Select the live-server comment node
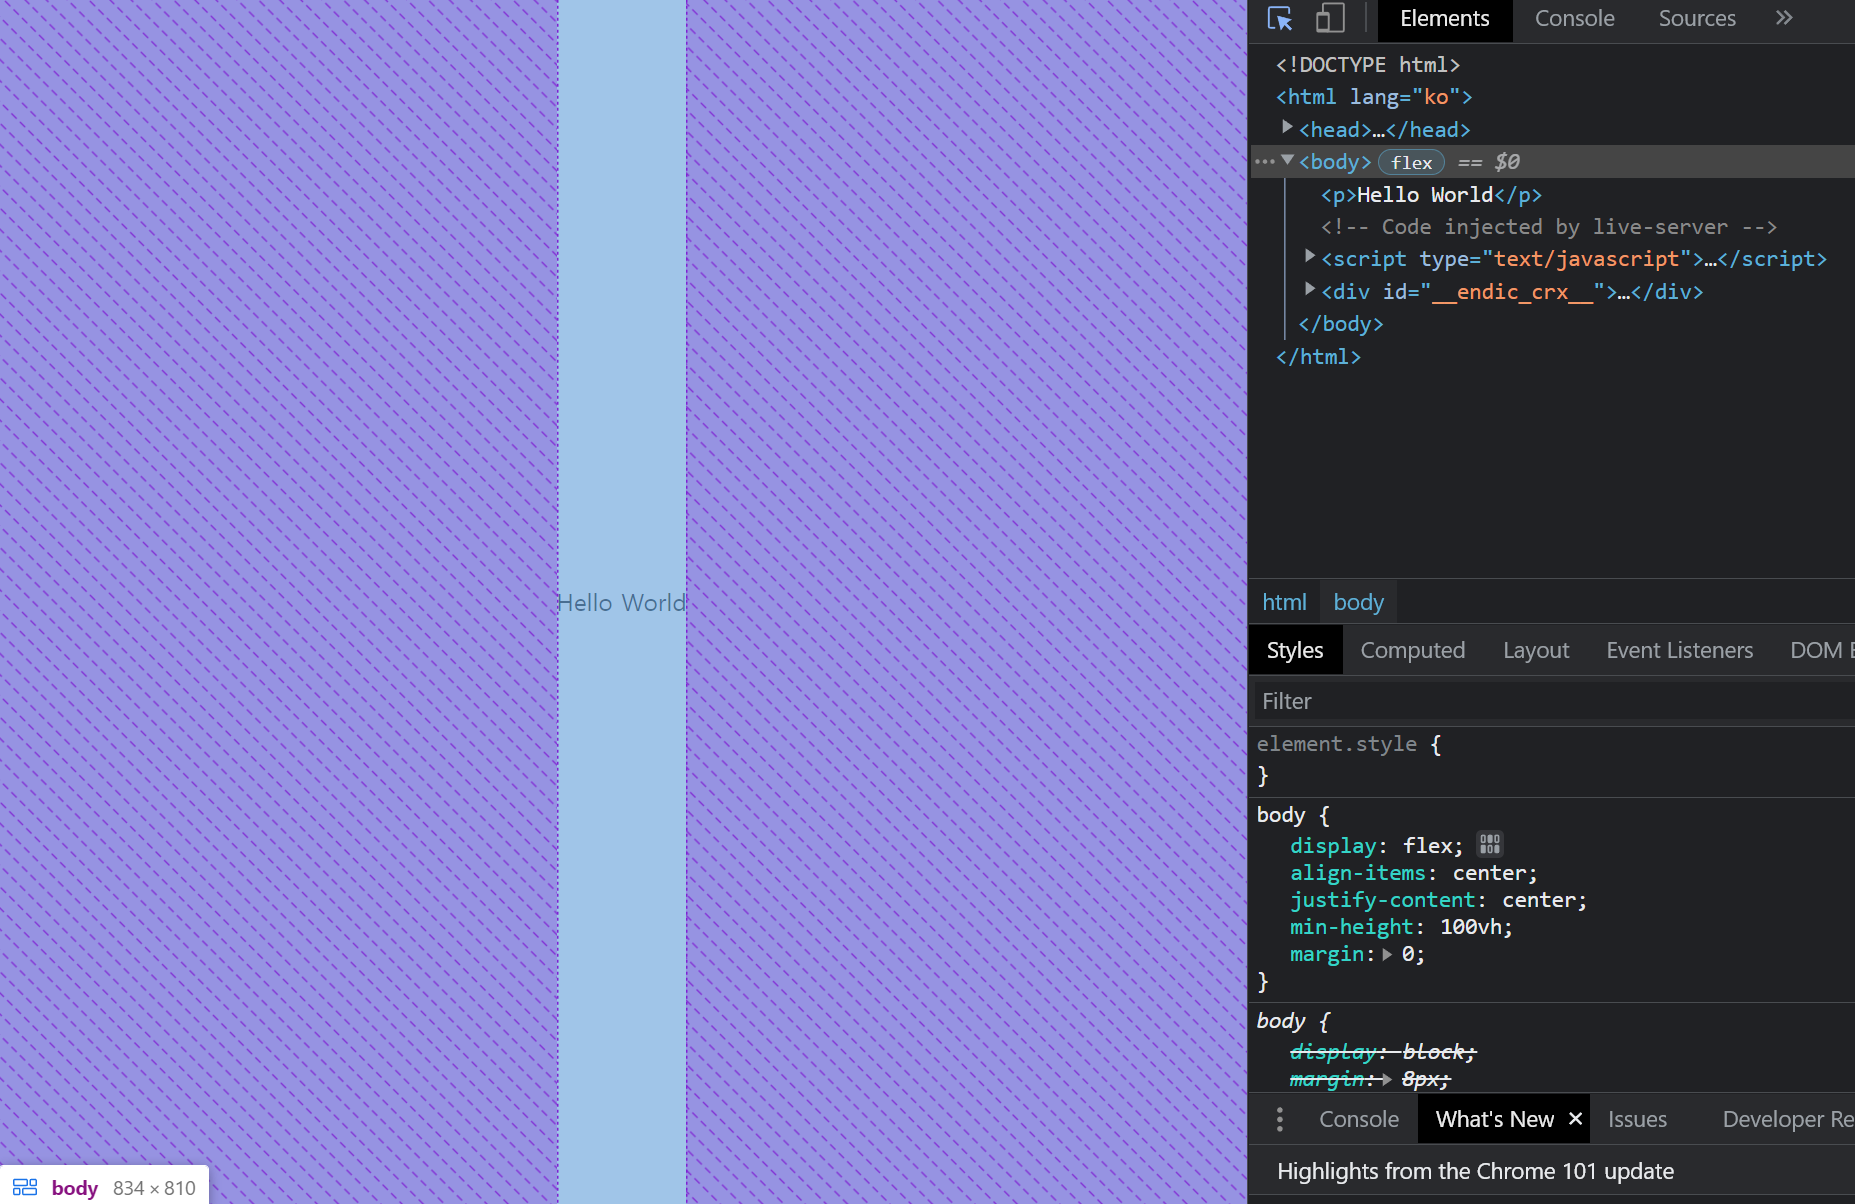 click(x=1548, y=227)
